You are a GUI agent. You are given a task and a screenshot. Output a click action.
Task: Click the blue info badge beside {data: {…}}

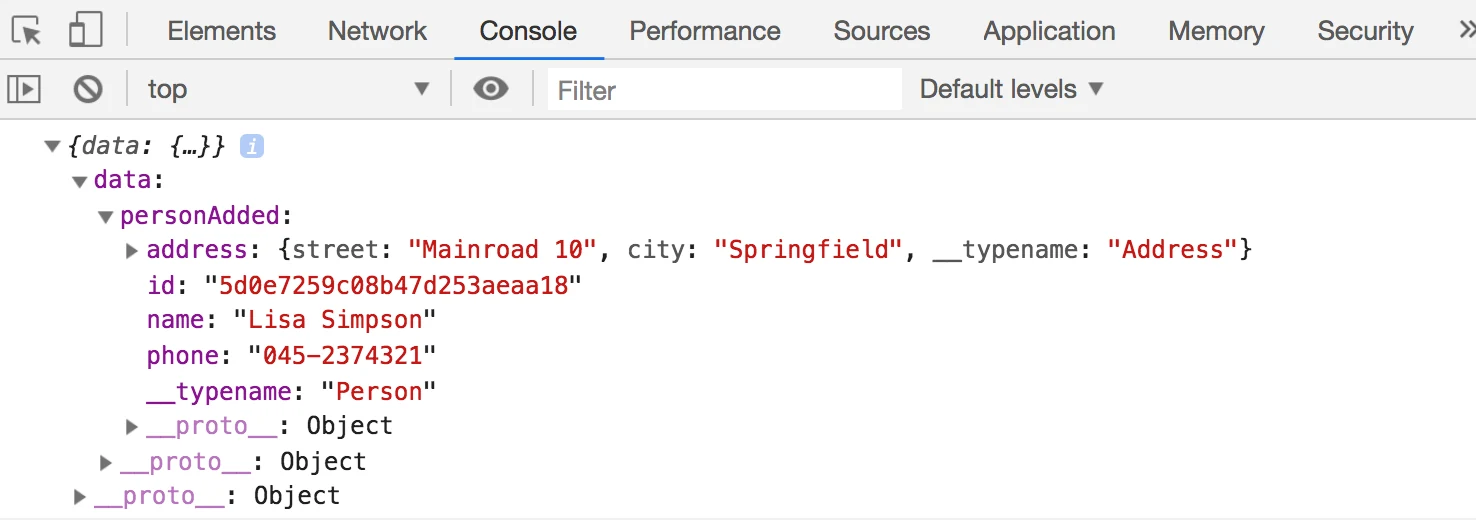click(x=252, y=146)
